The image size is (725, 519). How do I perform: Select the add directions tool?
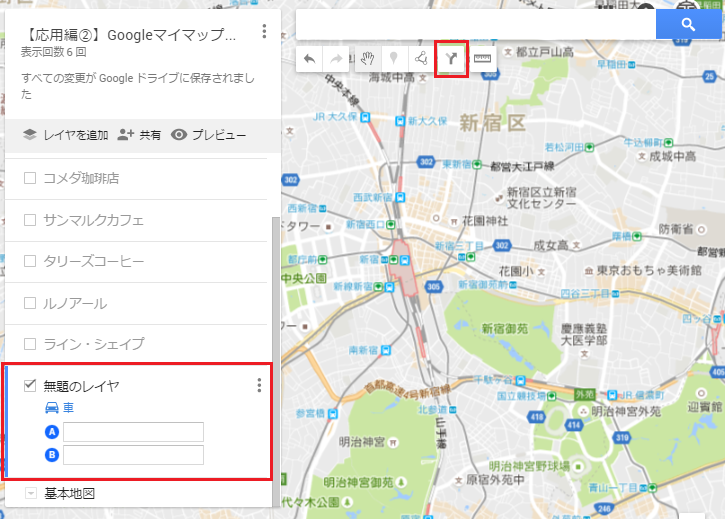coord(451,59)
